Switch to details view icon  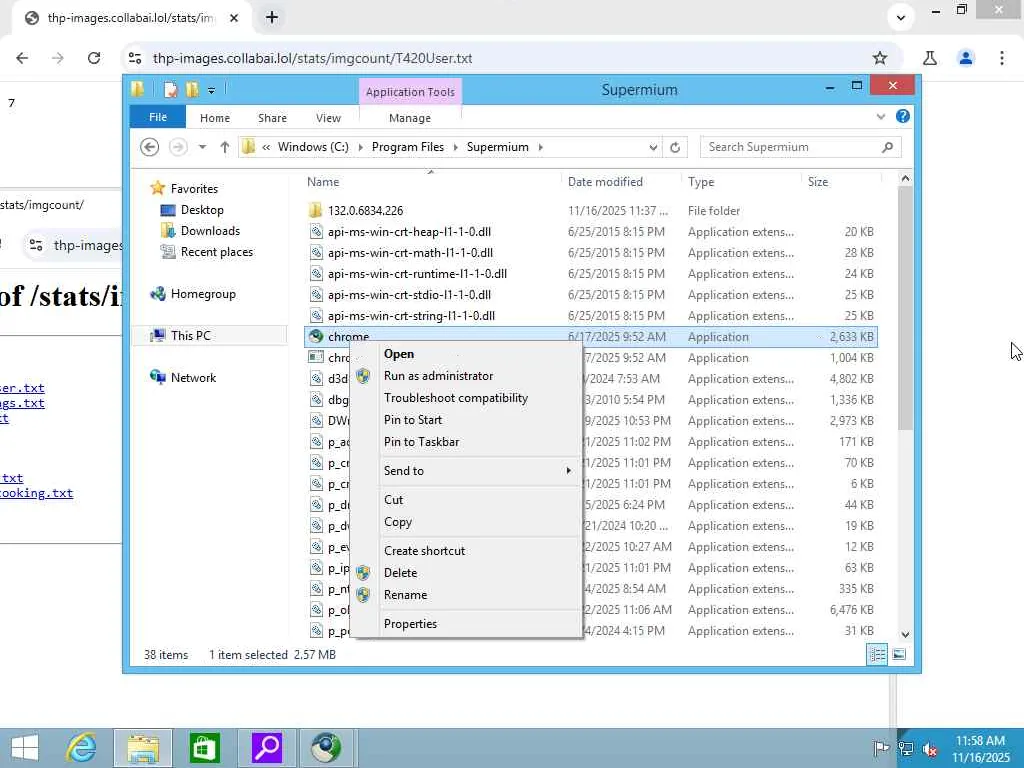pos(878,654)
